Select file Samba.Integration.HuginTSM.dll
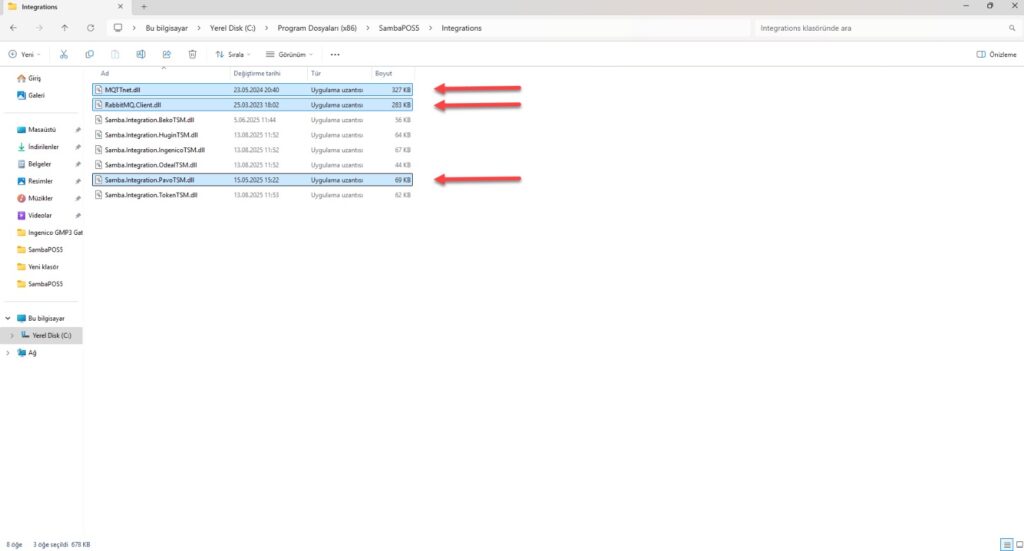This screenshot has height=551, width=1024. pyautogui.click(x=253, y=135)
